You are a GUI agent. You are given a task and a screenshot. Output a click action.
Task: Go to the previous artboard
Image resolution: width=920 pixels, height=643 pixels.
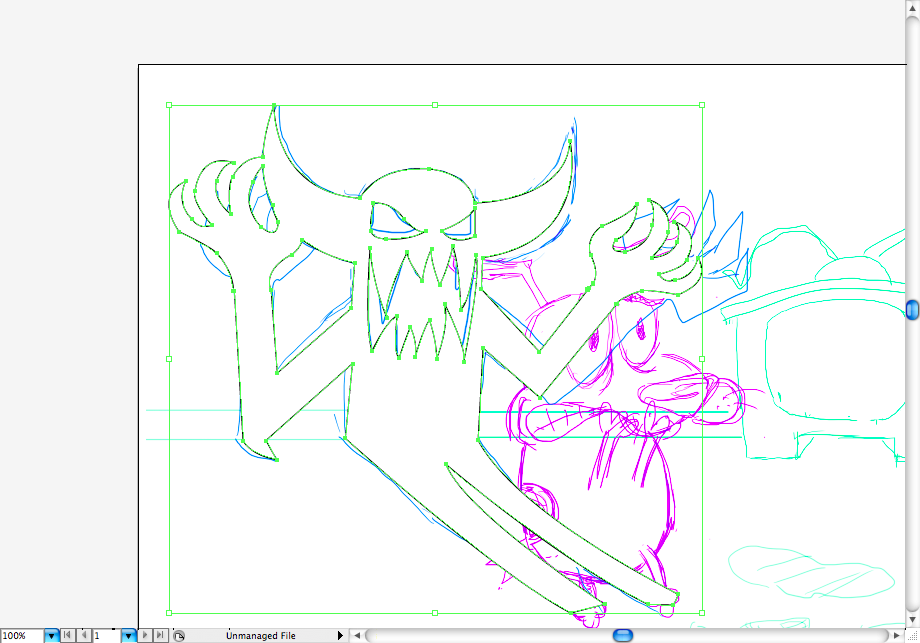[x=84, y=635]
